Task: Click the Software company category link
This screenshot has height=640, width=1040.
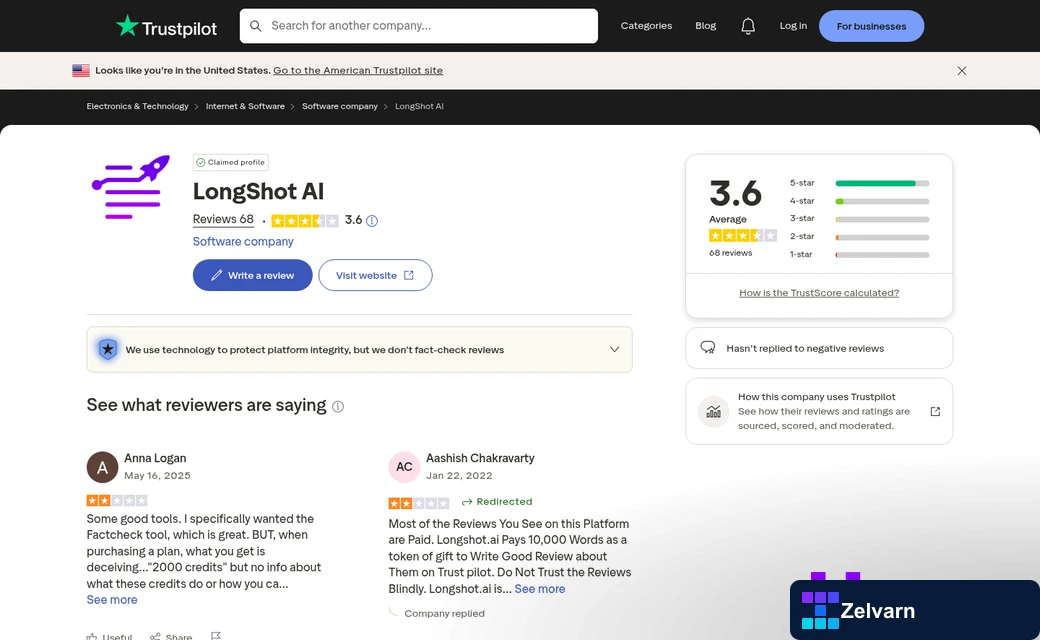Action: tap(243, 241)
